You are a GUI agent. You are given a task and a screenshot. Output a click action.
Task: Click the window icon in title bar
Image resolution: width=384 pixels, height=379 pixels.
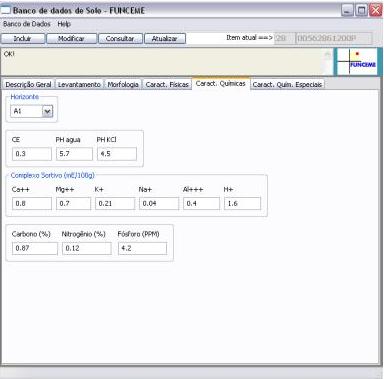pyautogui.click(x=6, y=10)
